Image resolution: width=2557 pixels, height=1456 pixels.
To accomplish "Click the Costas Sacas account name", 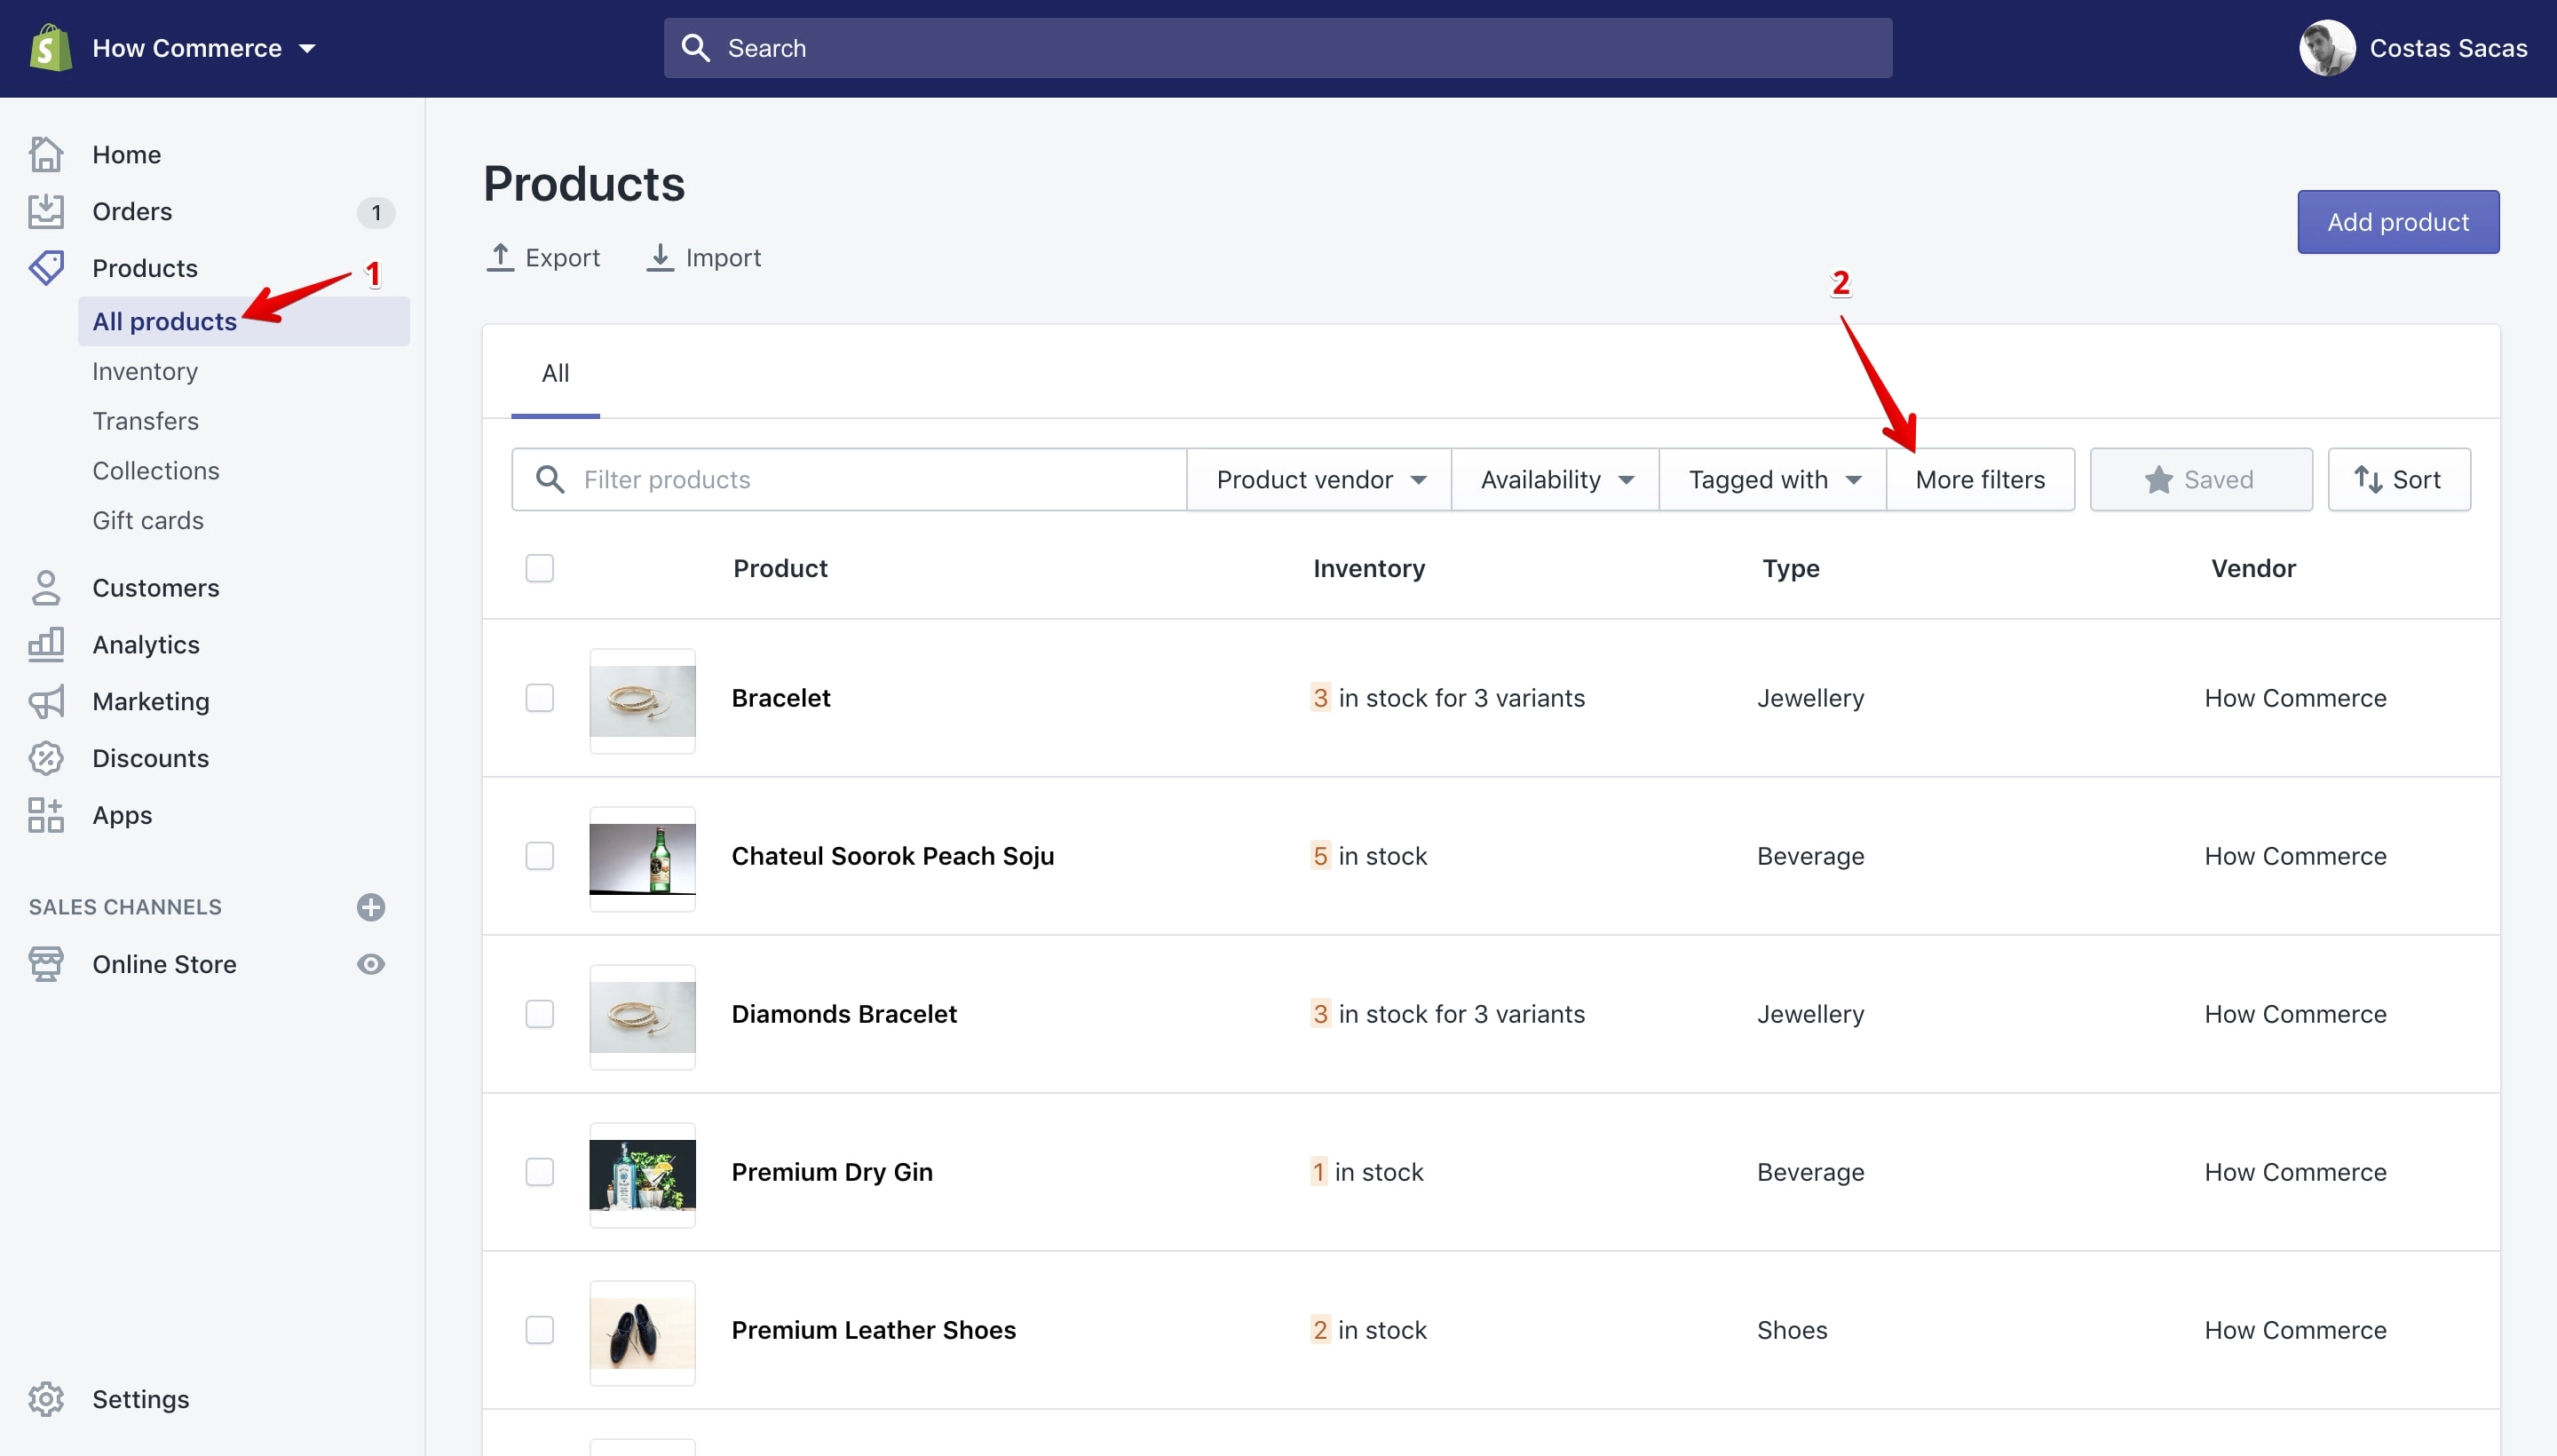I will (x=2448, y=48).
